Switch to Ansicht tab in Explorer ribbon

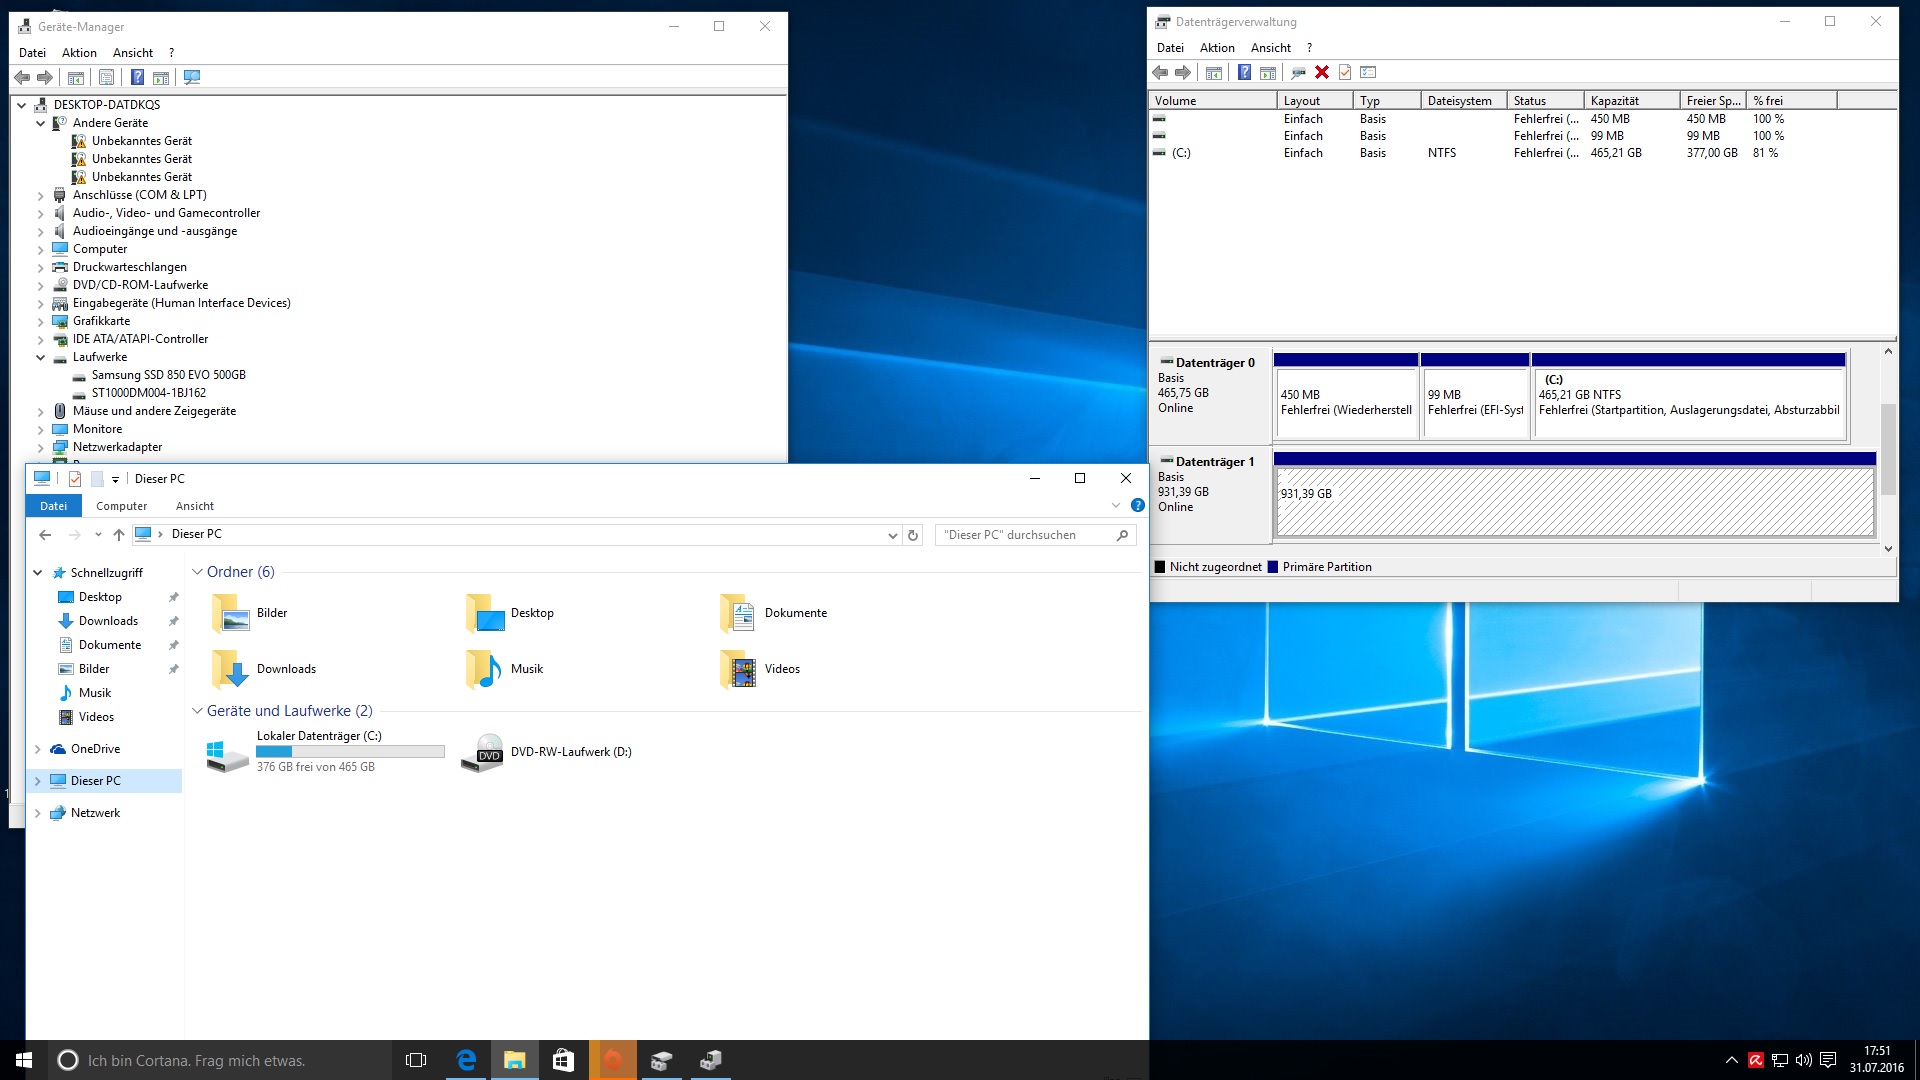(194, 506)
